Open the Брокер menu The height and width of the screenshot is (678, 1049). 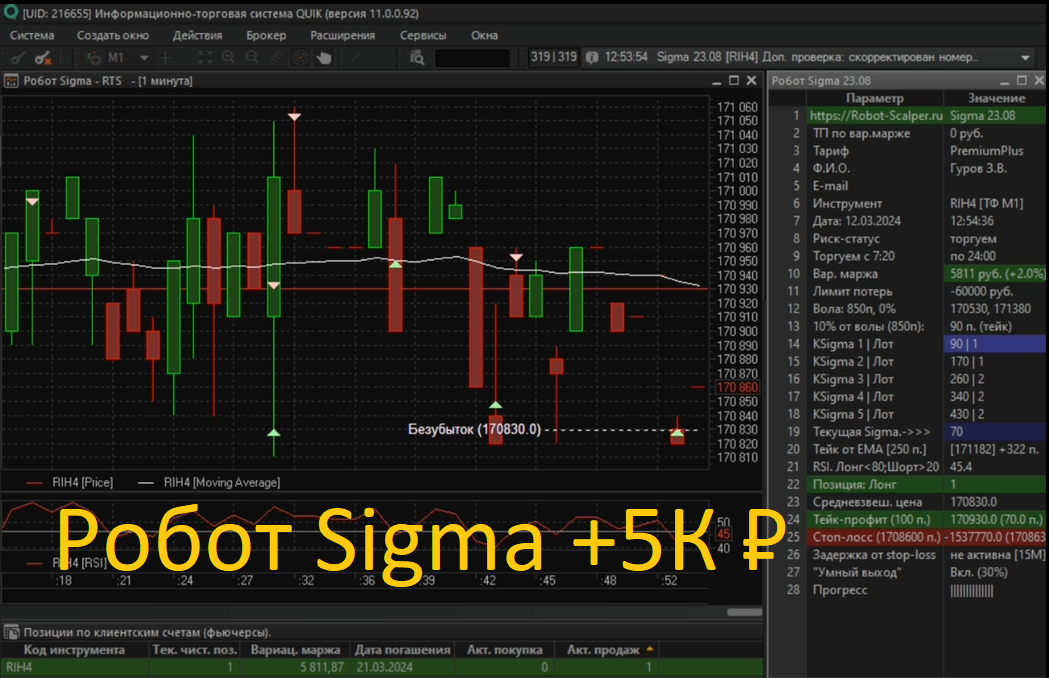click(x=266, y=35)
